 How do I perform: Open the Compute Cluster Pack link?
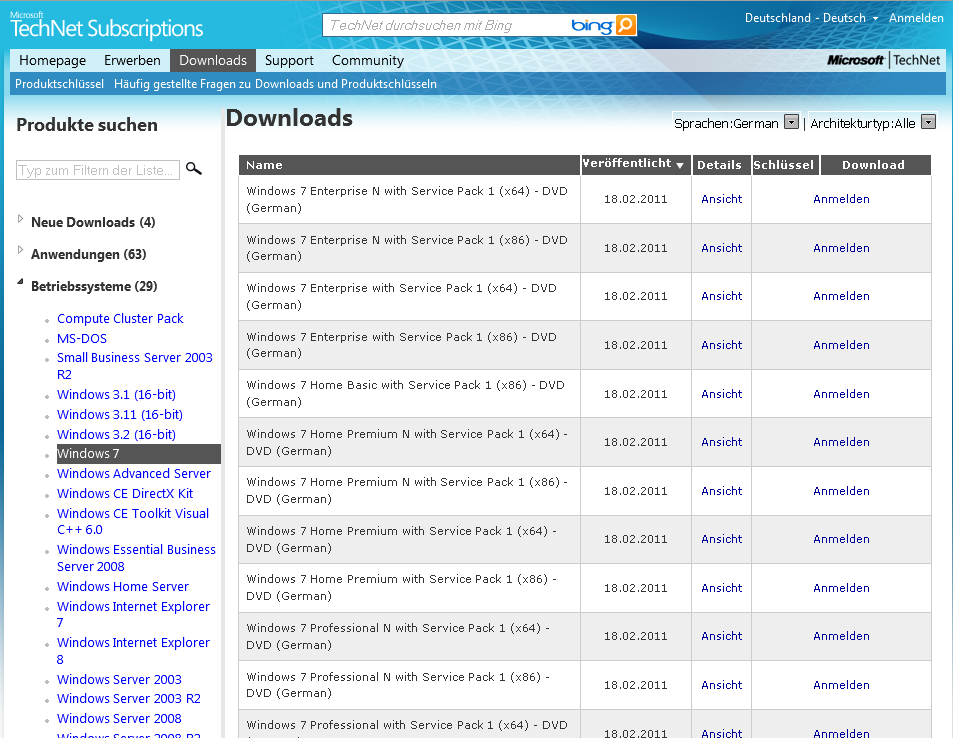click(120, 319)
